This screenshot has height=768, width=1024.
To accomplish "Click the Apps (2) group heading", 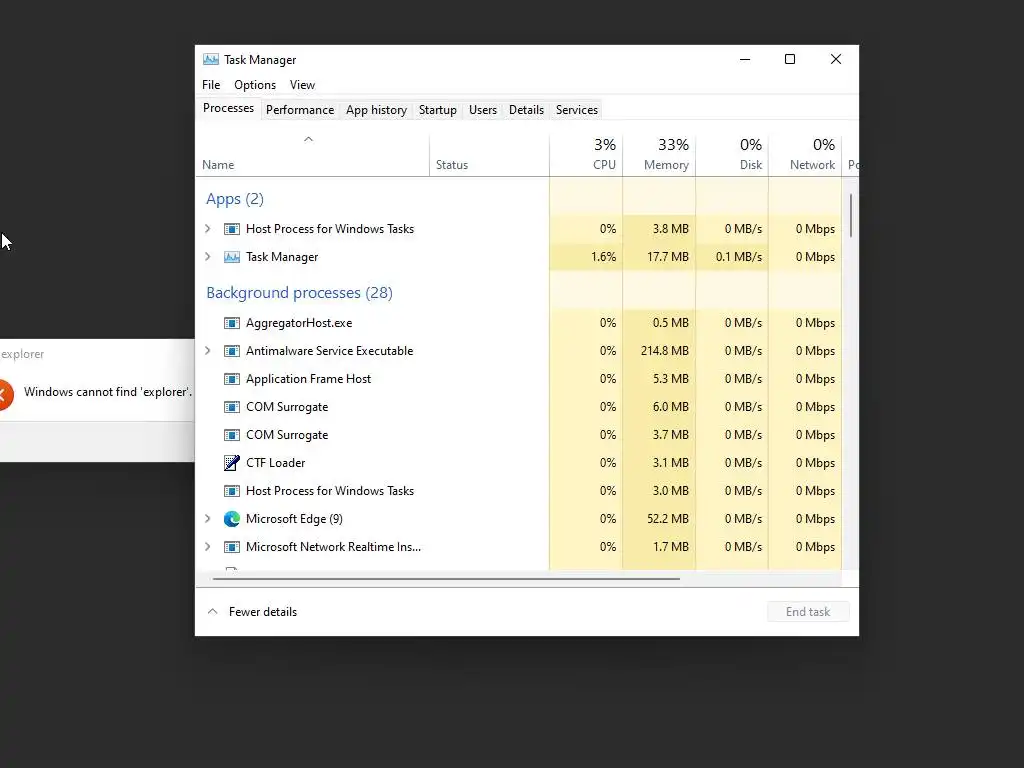I will pos(235,199).
